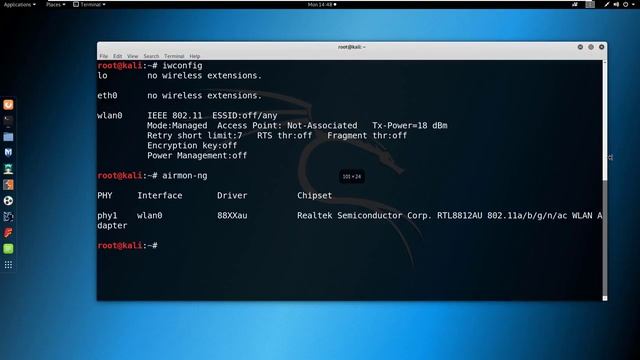
Task: Open the terminal Help menu
Action: tap(195, 56)
